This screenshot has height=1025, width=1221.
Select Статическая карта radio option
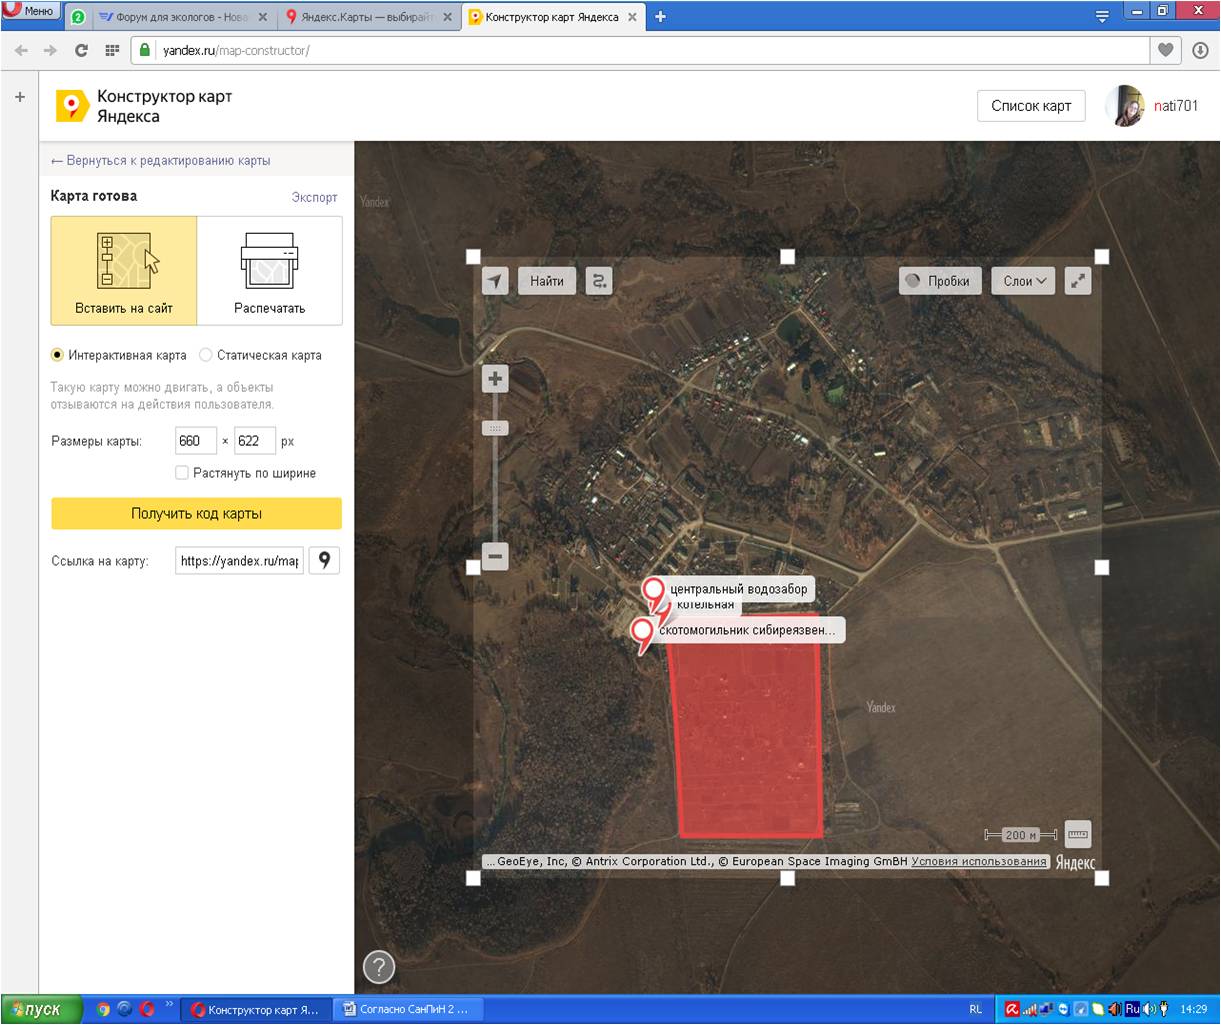pos(206,355)
